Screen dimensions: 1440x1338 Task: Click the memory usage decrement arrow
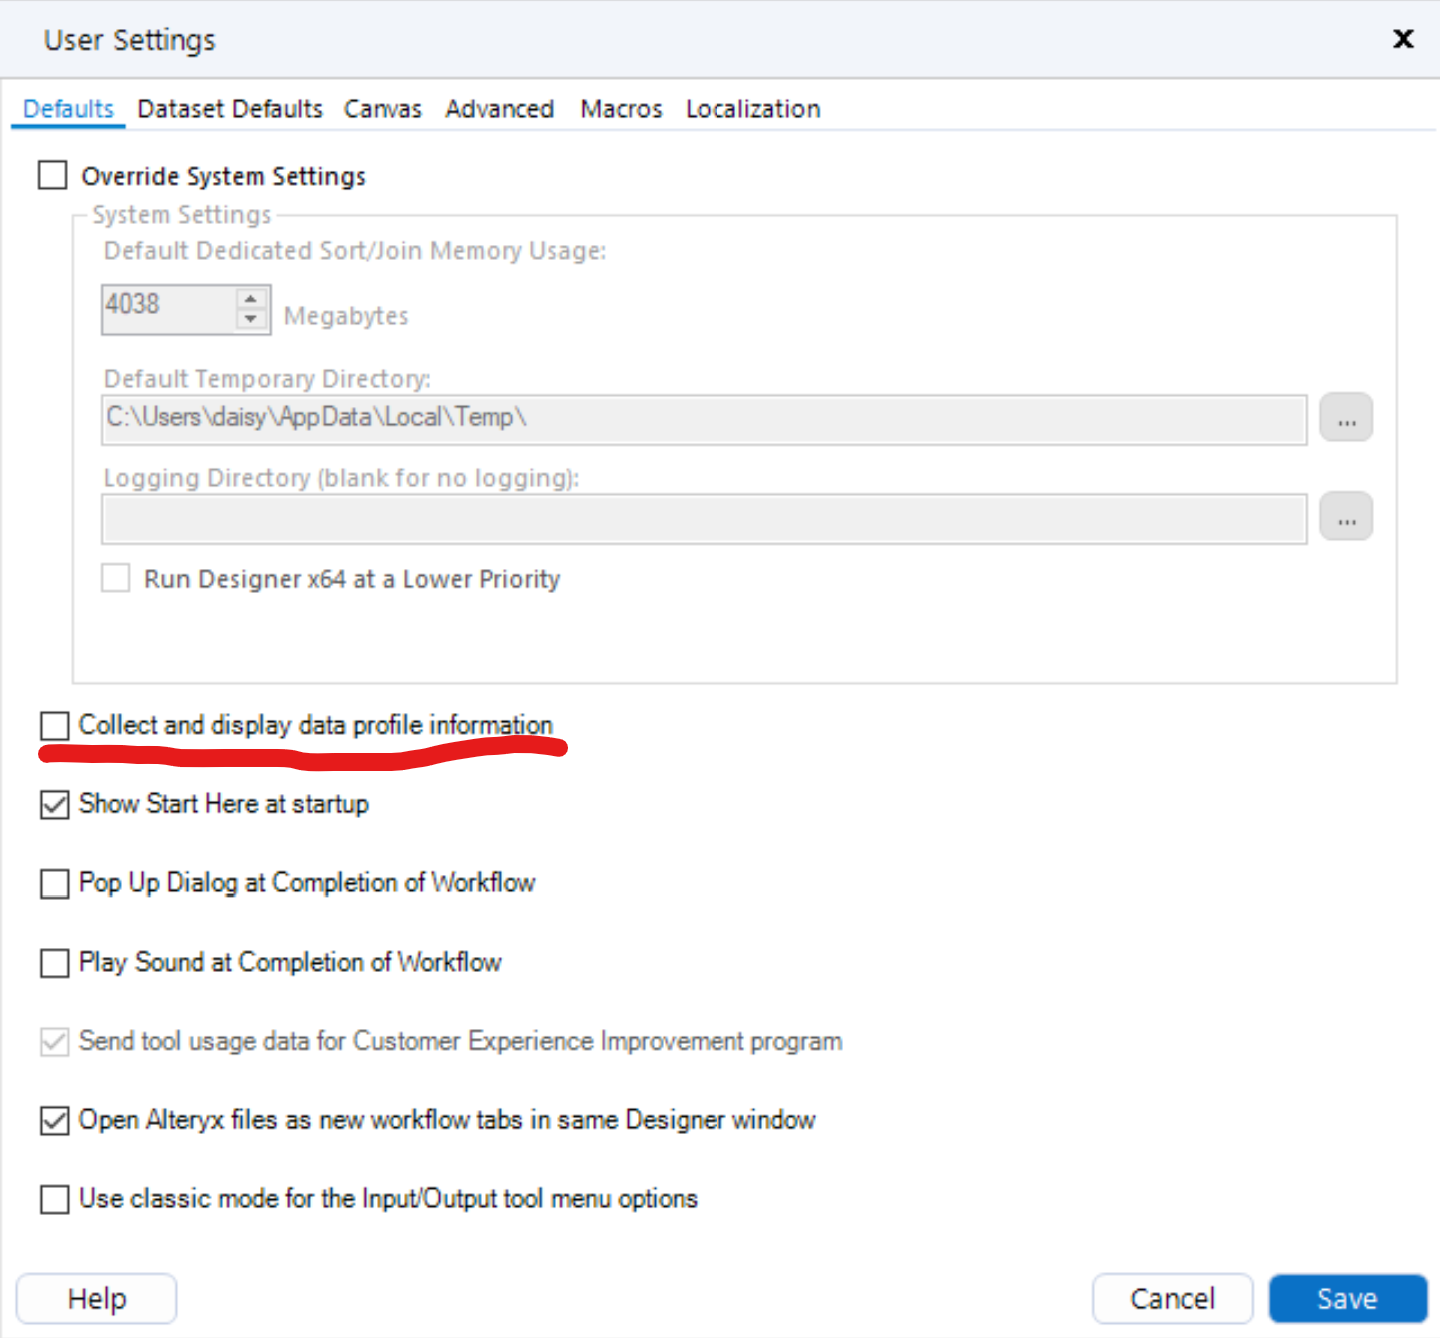coord(251,318)
